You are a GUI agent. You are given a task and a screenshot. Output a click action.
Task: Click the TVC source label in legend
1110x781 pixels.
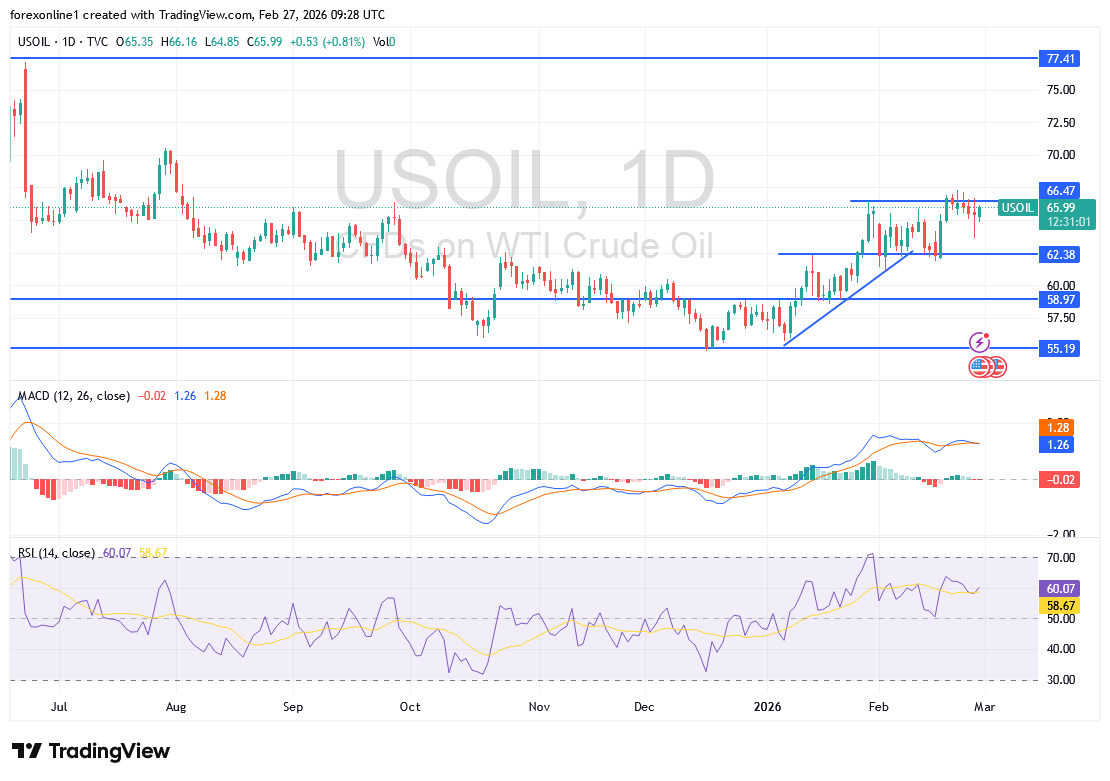tap(99, 41)
